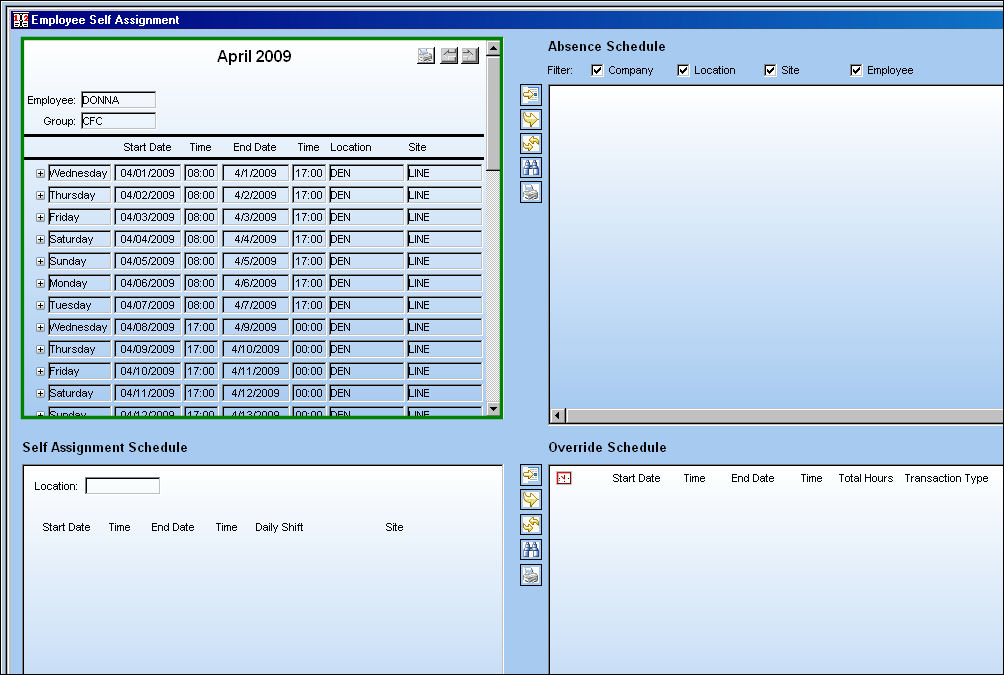Click the printer icon beside April 2009
Screen dimensions: 1004x675
(x=426, y=56)
